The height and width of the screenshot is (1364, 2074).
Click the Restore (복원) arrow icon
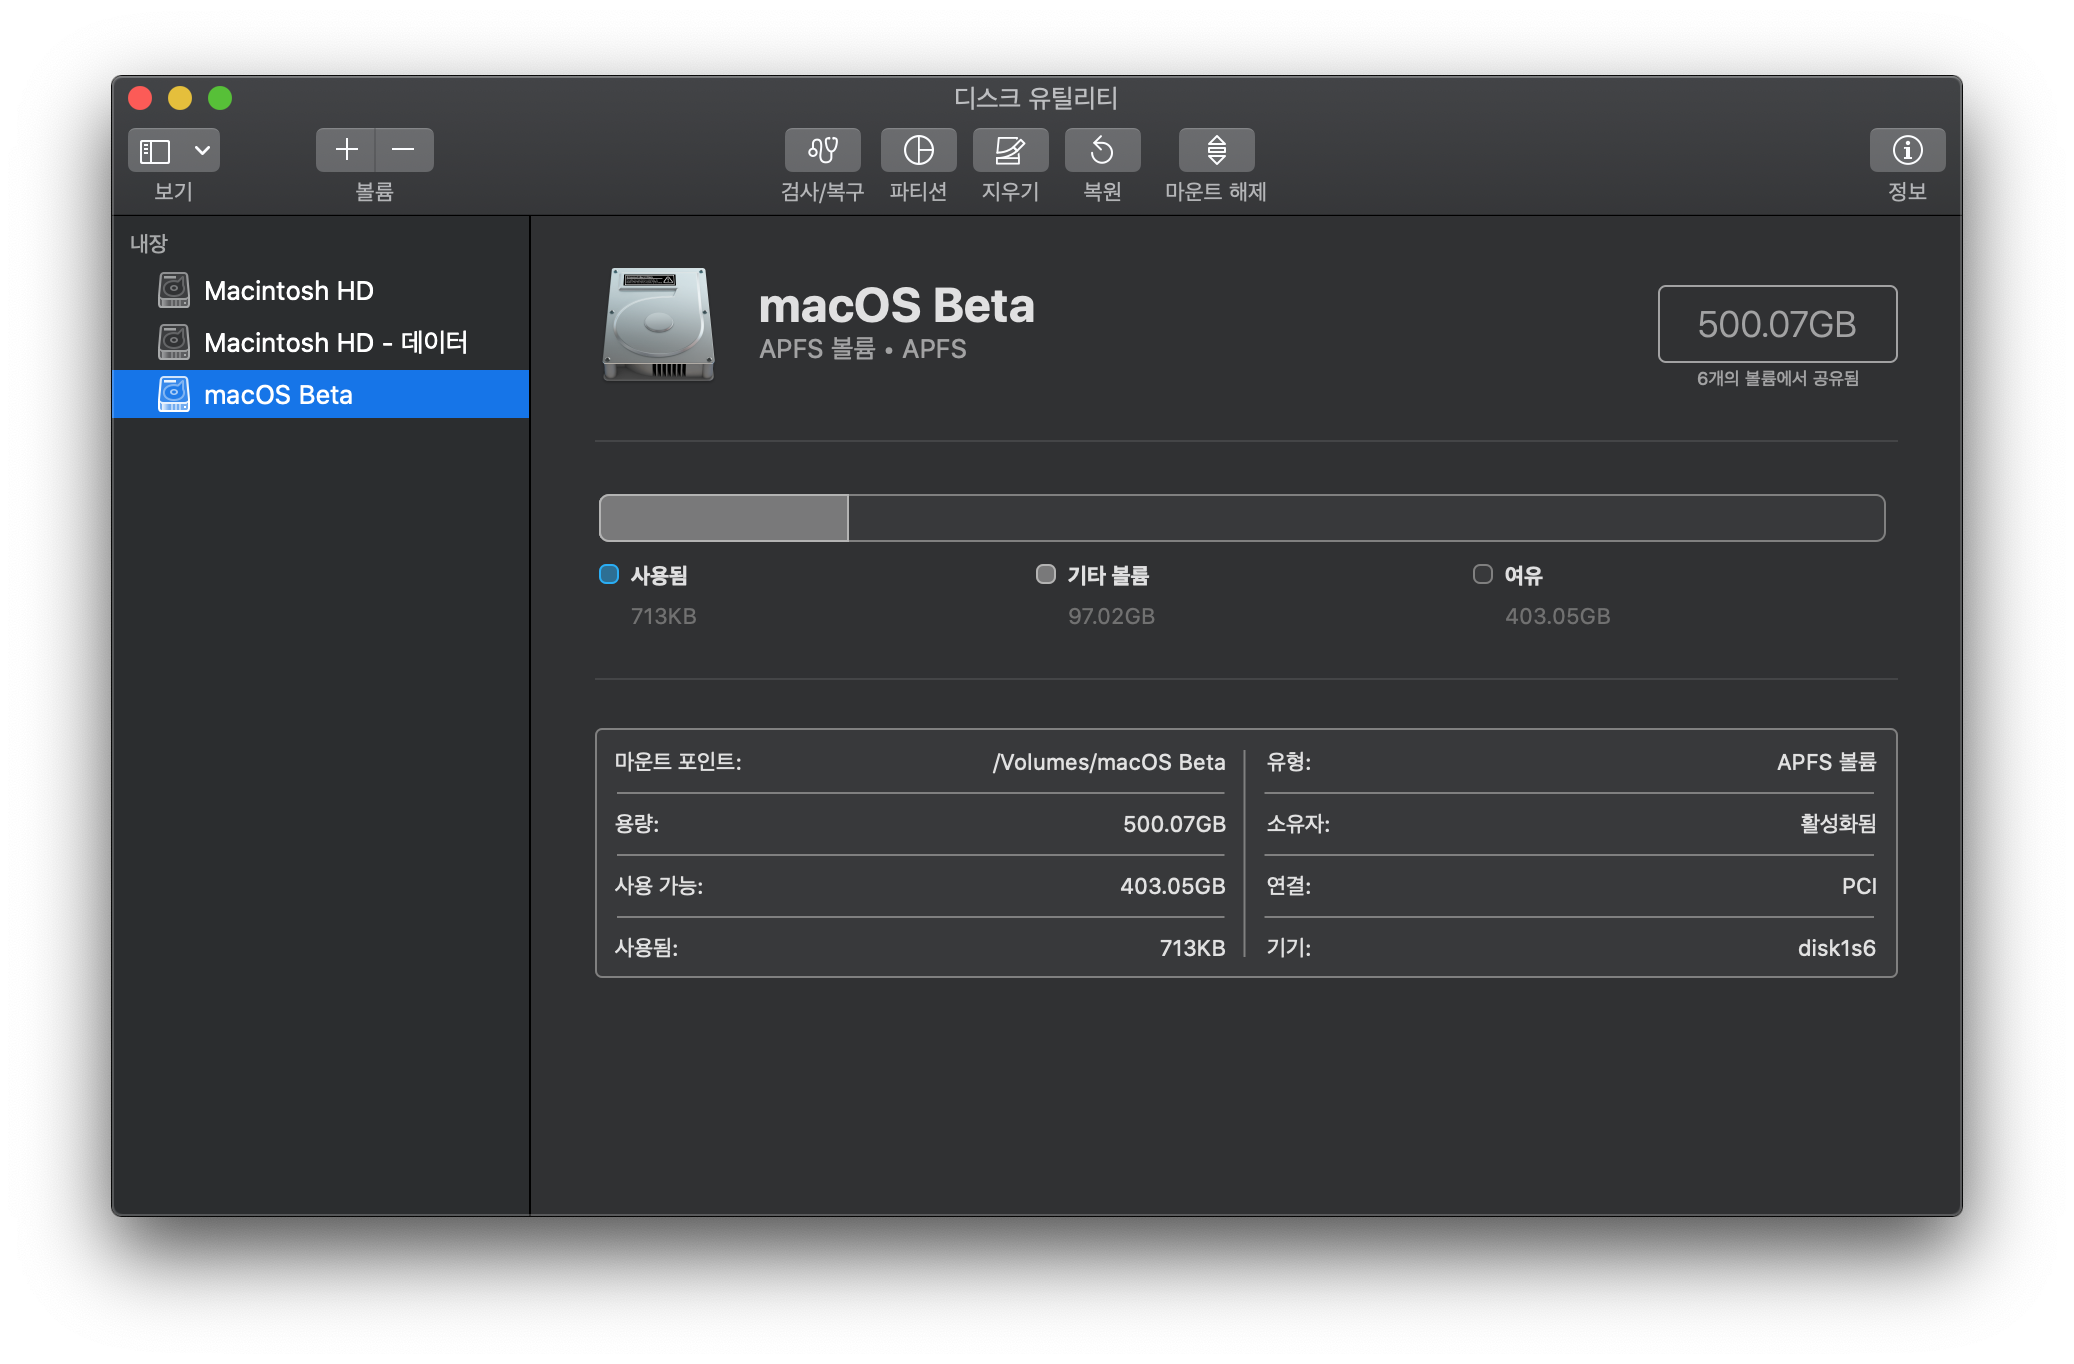1102,150
